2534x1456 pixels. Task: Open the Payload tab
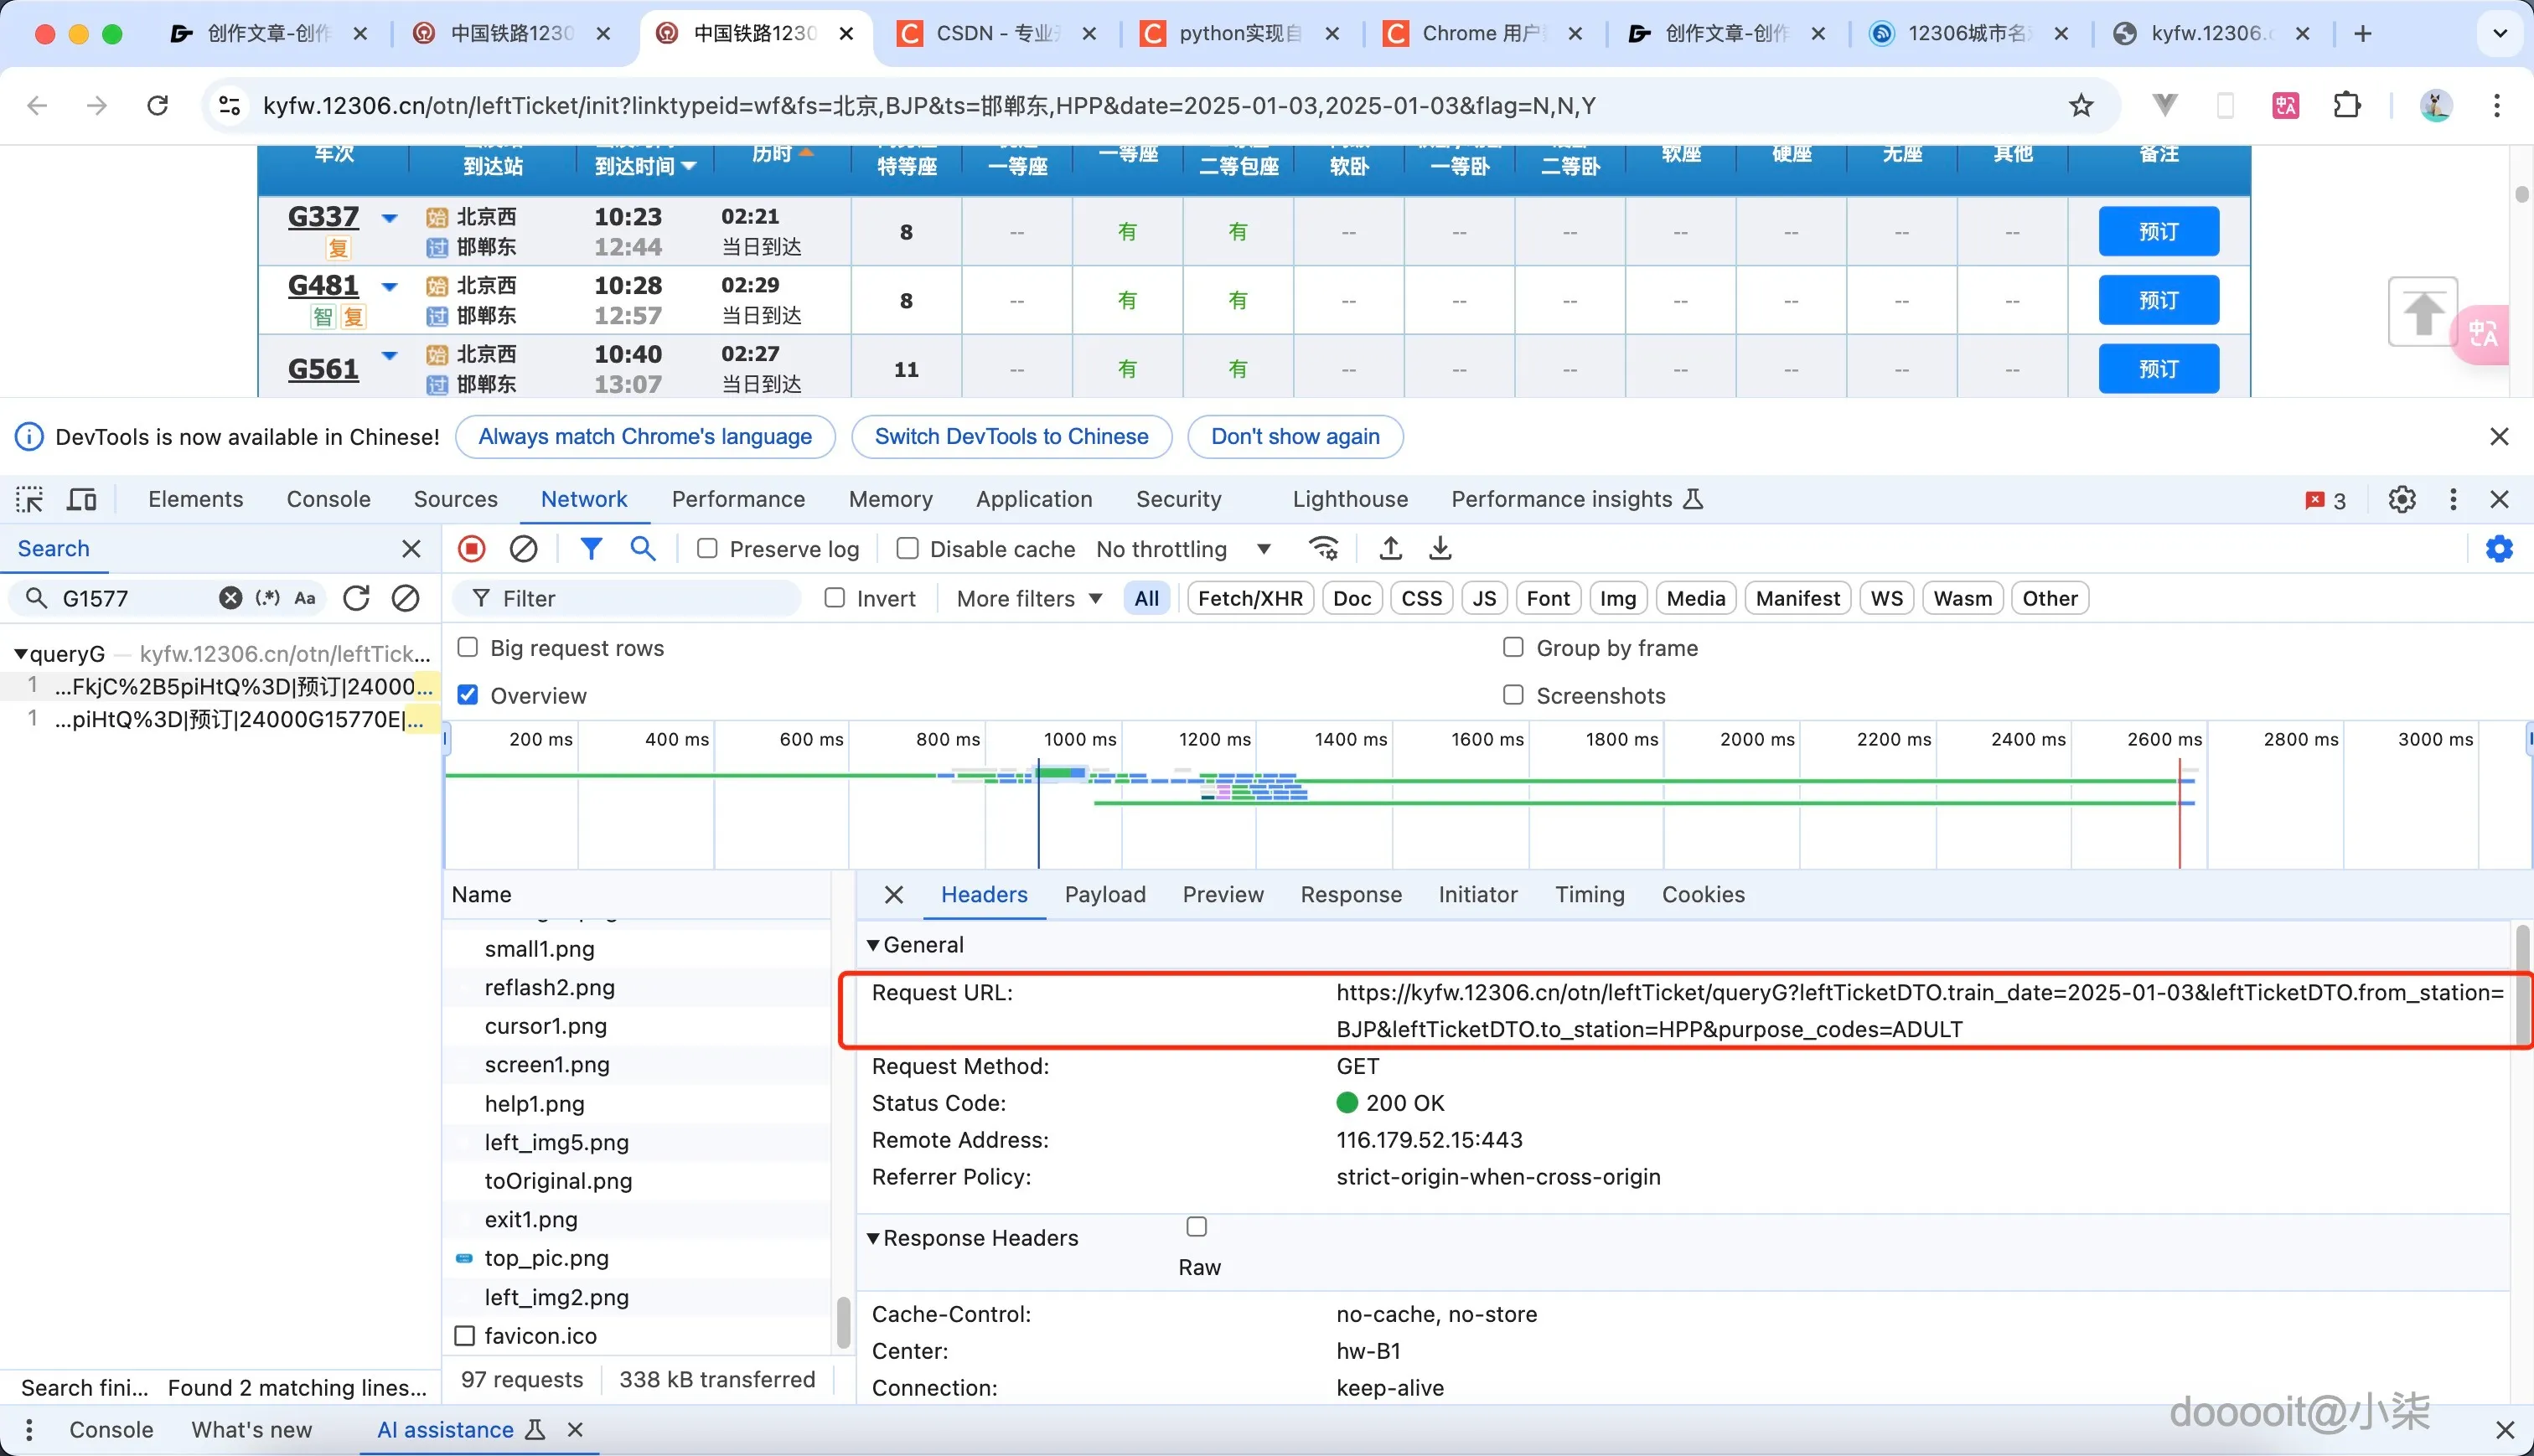pyautogui.click(x=1105, y=894)
